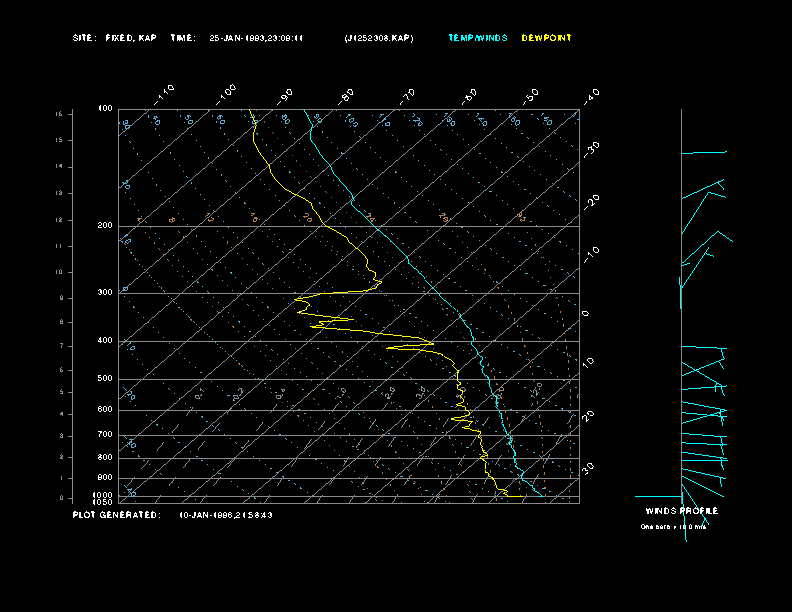Image resolution: width=792 pixels, height=612 pixels.
Task: Click the 100 pressure label at top
Action: [x=105, y=108]
